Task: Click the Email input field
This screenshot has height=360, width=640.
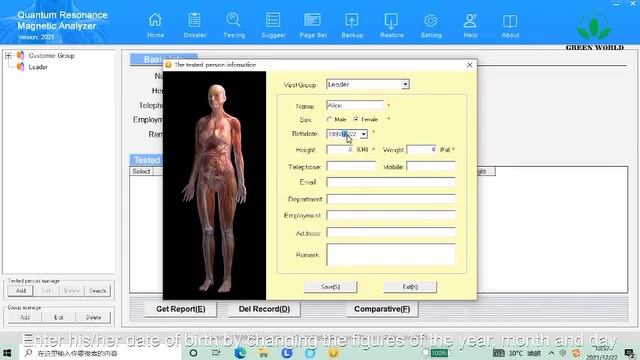Action: click(391, 182)
